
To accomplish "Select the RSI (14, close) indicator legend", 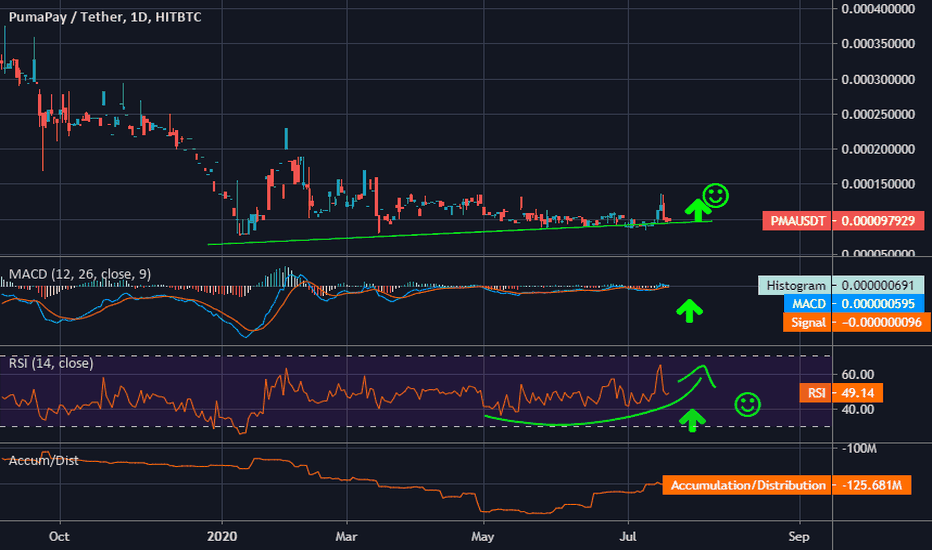I will (x=51, y=363).
